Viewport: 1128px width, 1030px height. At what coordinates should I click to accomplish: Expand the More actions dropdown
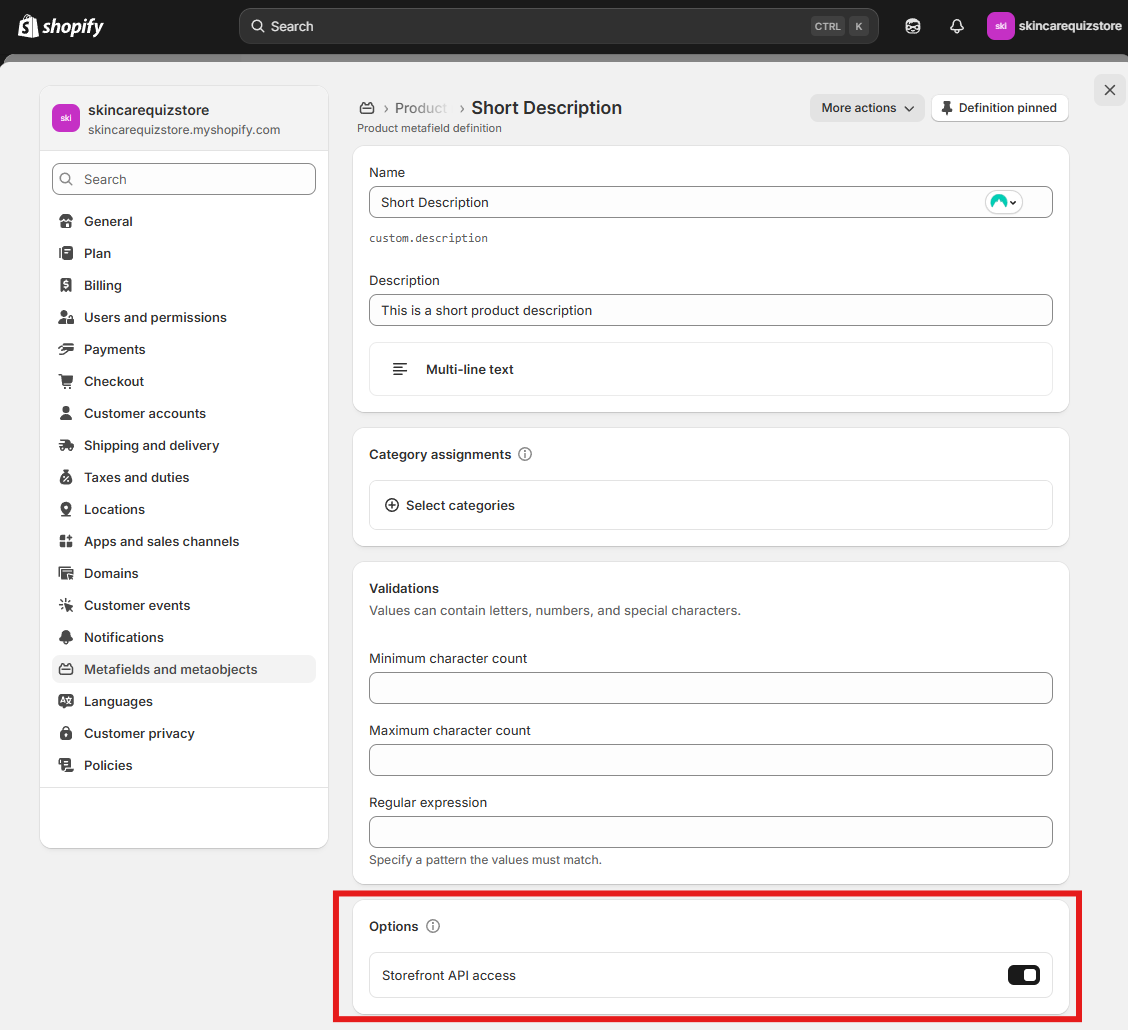pos(867,108)
